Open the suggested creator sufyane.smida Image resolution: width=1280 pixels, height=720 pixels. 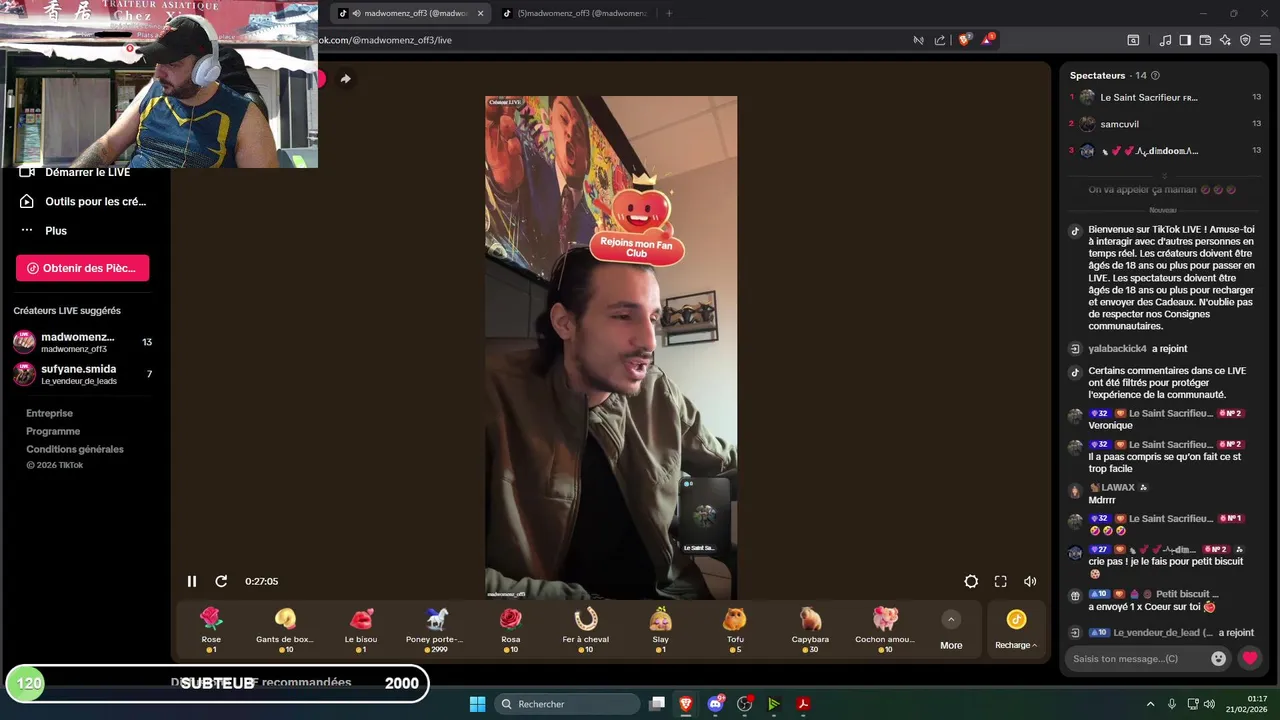[x=82, y=374]
